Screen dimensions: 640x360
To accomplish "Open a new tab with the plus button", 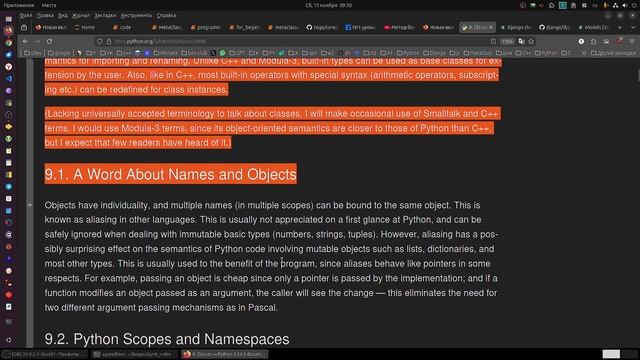I will click(620, 27).
